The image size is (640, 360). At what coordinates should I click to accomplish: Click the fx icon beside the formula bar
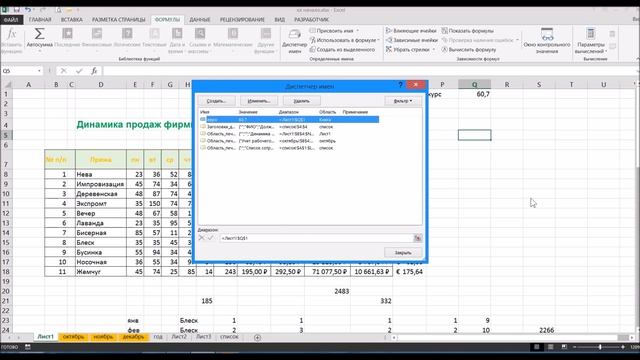click(x=94, y=71)
